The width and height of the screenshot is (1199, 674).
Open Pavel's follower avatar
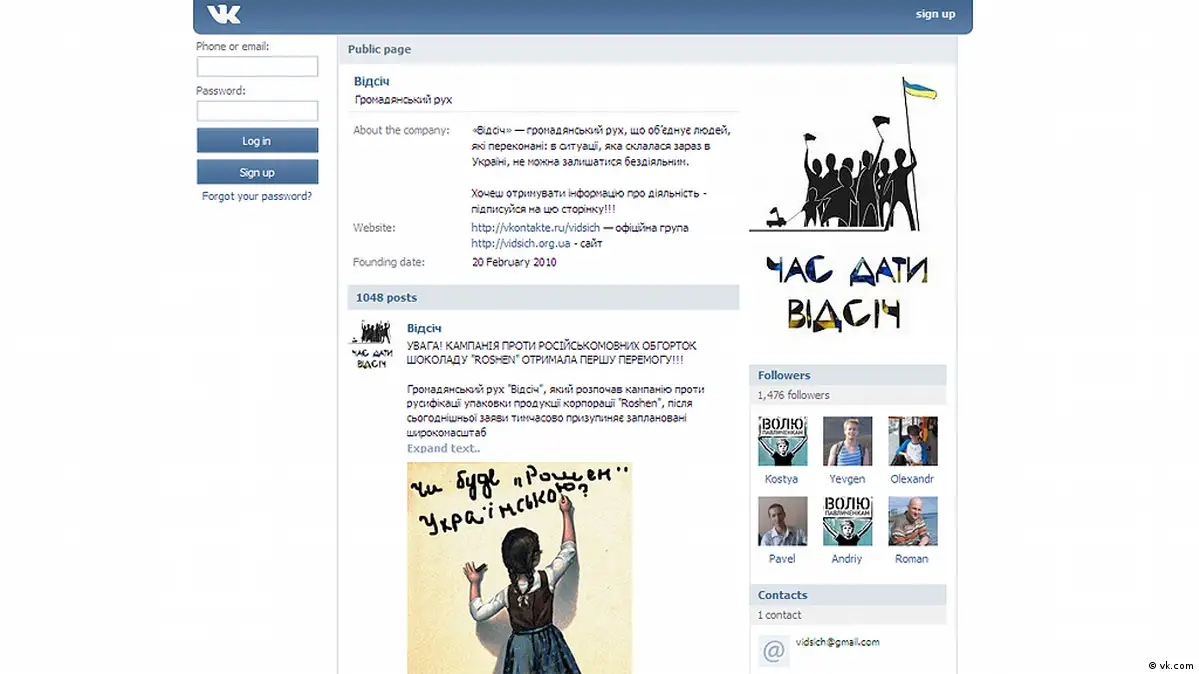click(782, 521)
